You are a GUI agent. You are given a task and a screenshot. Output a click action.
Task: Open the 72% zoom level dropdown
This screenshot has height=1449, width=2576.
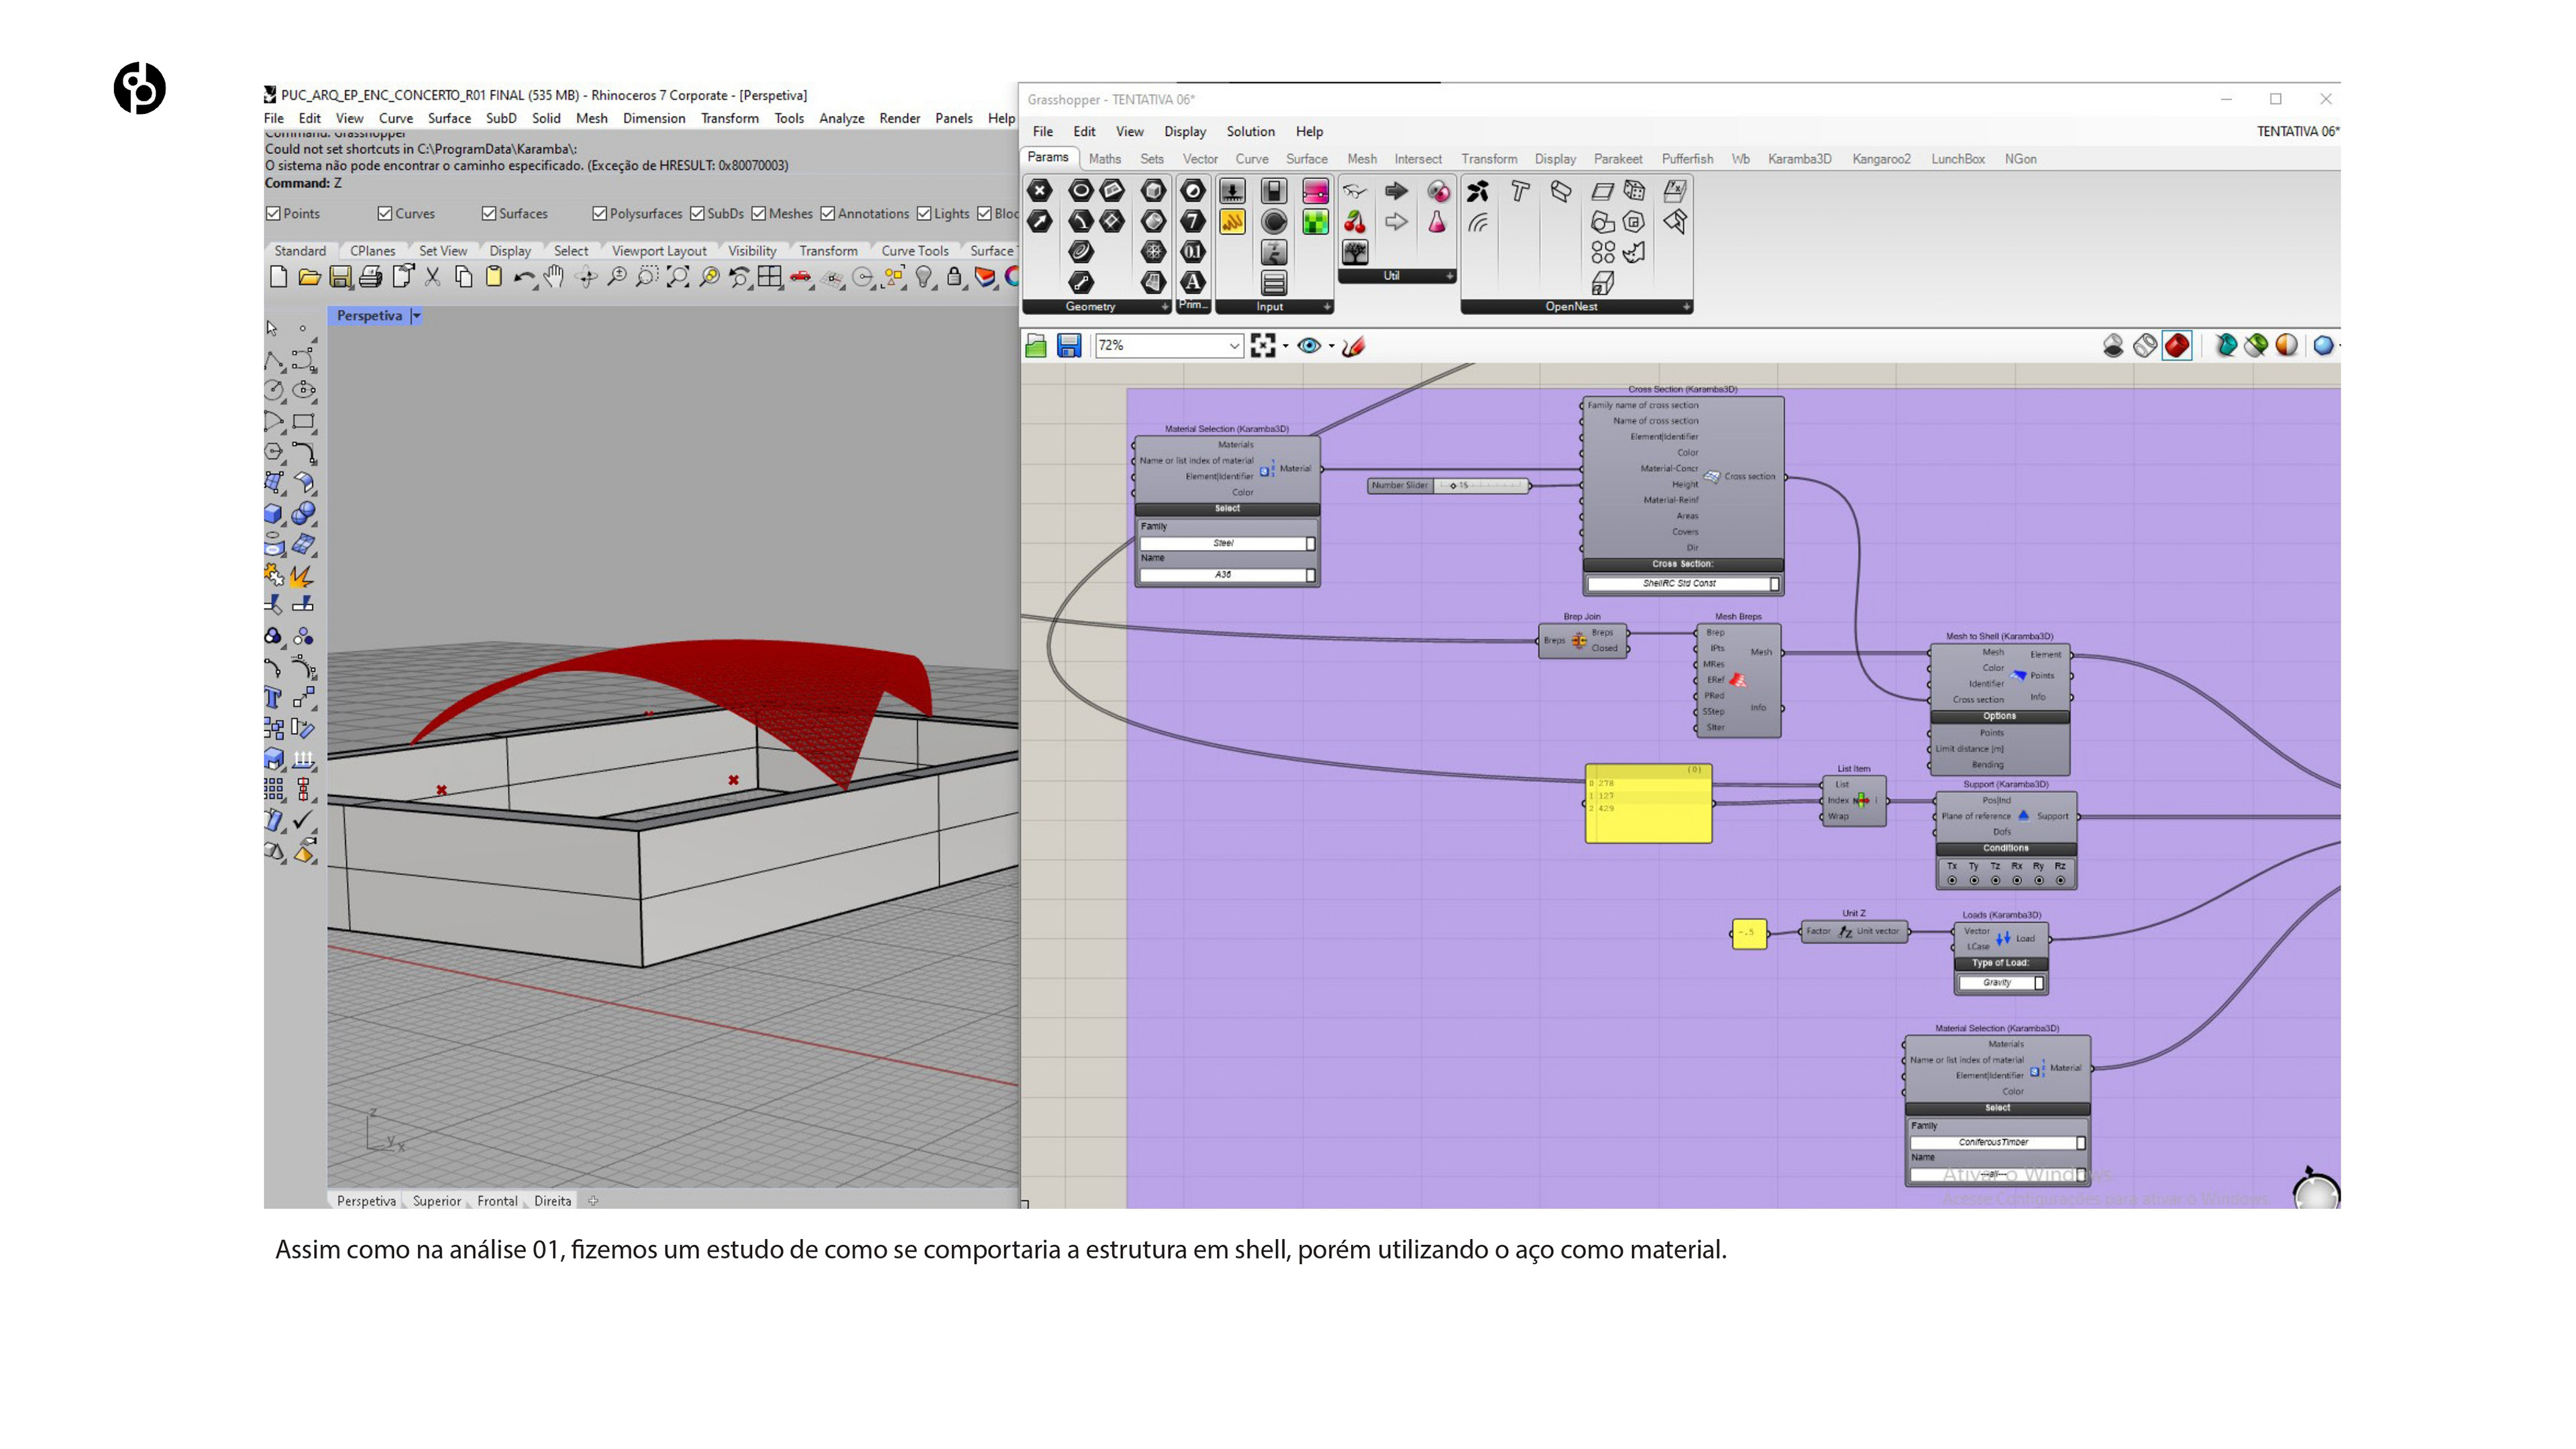pyautogui.click(x=1234, y=346)
